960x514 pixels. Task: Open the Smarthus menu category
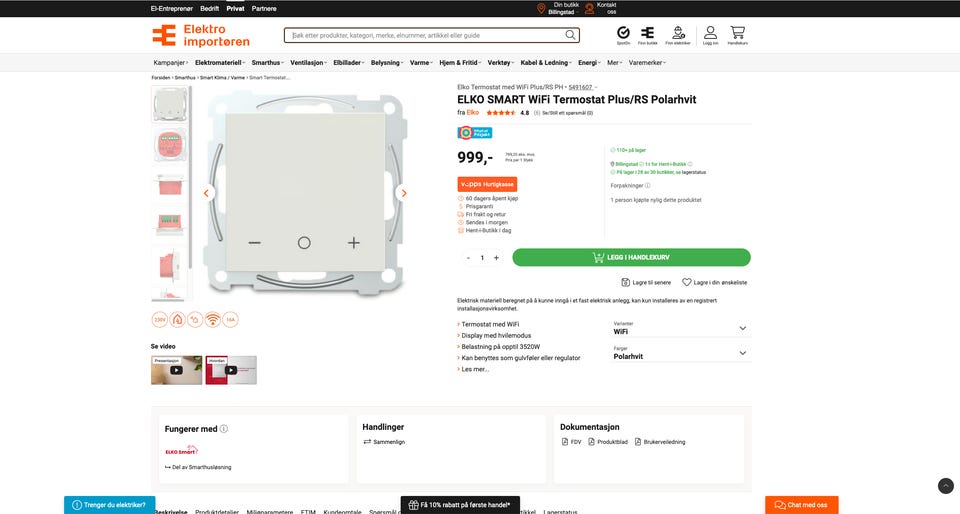pyautogui.click(x=267, y=63)
